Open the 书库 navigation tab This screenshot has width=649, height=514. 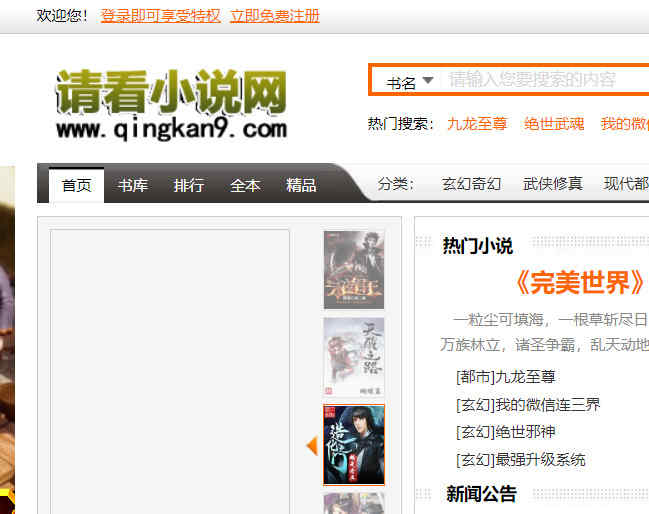pyautogui.click(x=133, y=185)
